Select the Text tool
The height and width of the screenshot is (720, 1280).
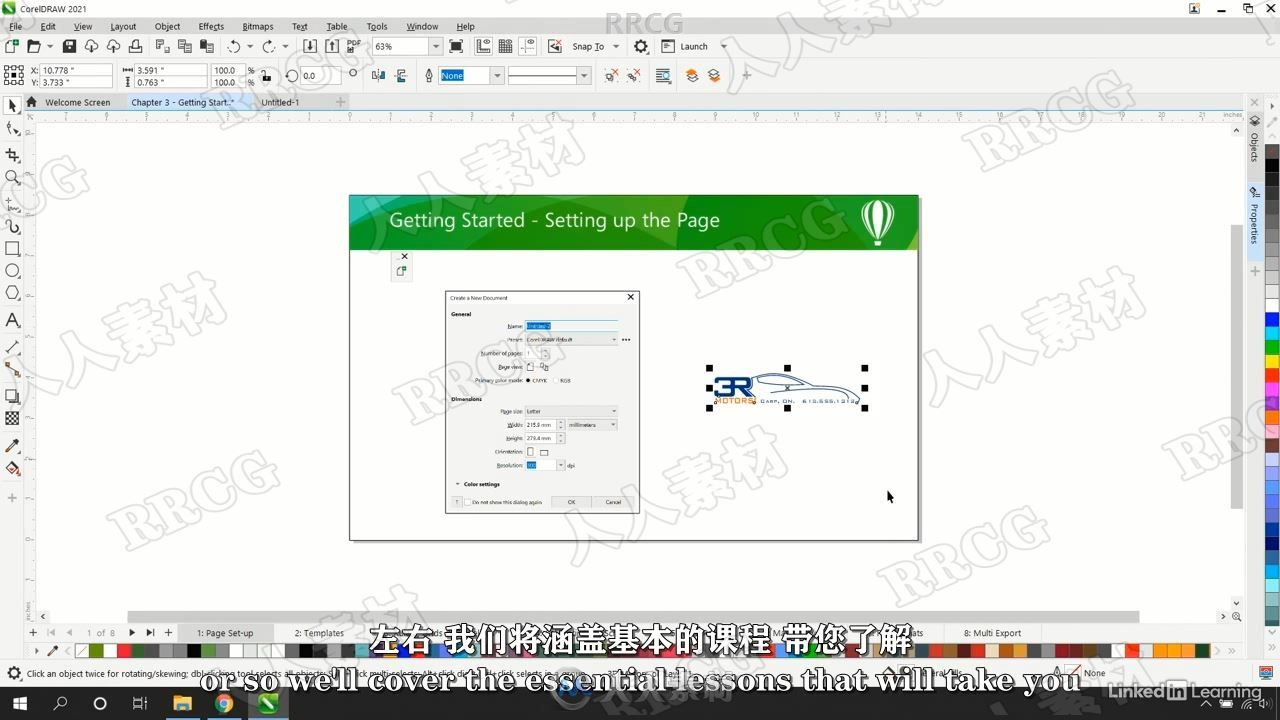(12, 320)
